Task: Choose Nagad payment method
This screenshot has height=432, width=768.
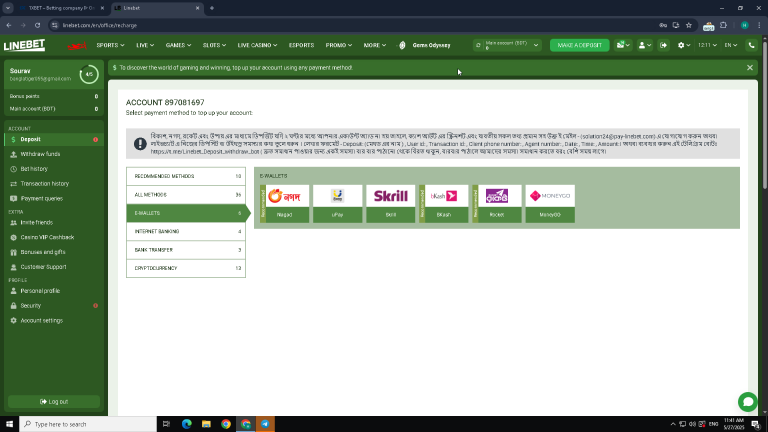Action: coord(285,204)
